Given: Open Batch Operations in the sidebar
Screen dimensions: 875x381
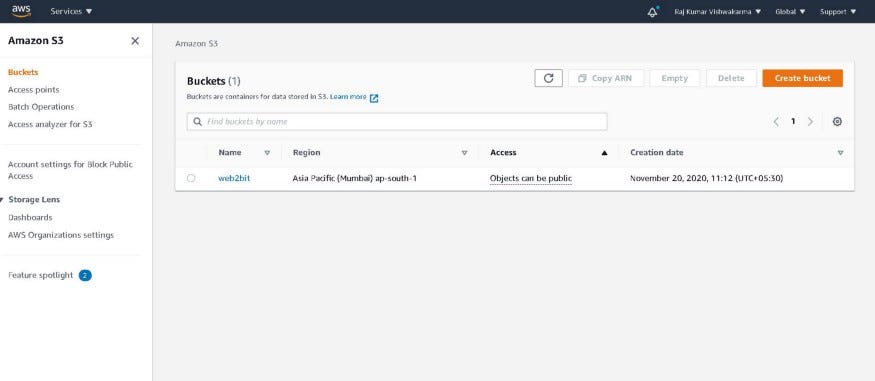Looking at the screenshot, I should [41, 107].
